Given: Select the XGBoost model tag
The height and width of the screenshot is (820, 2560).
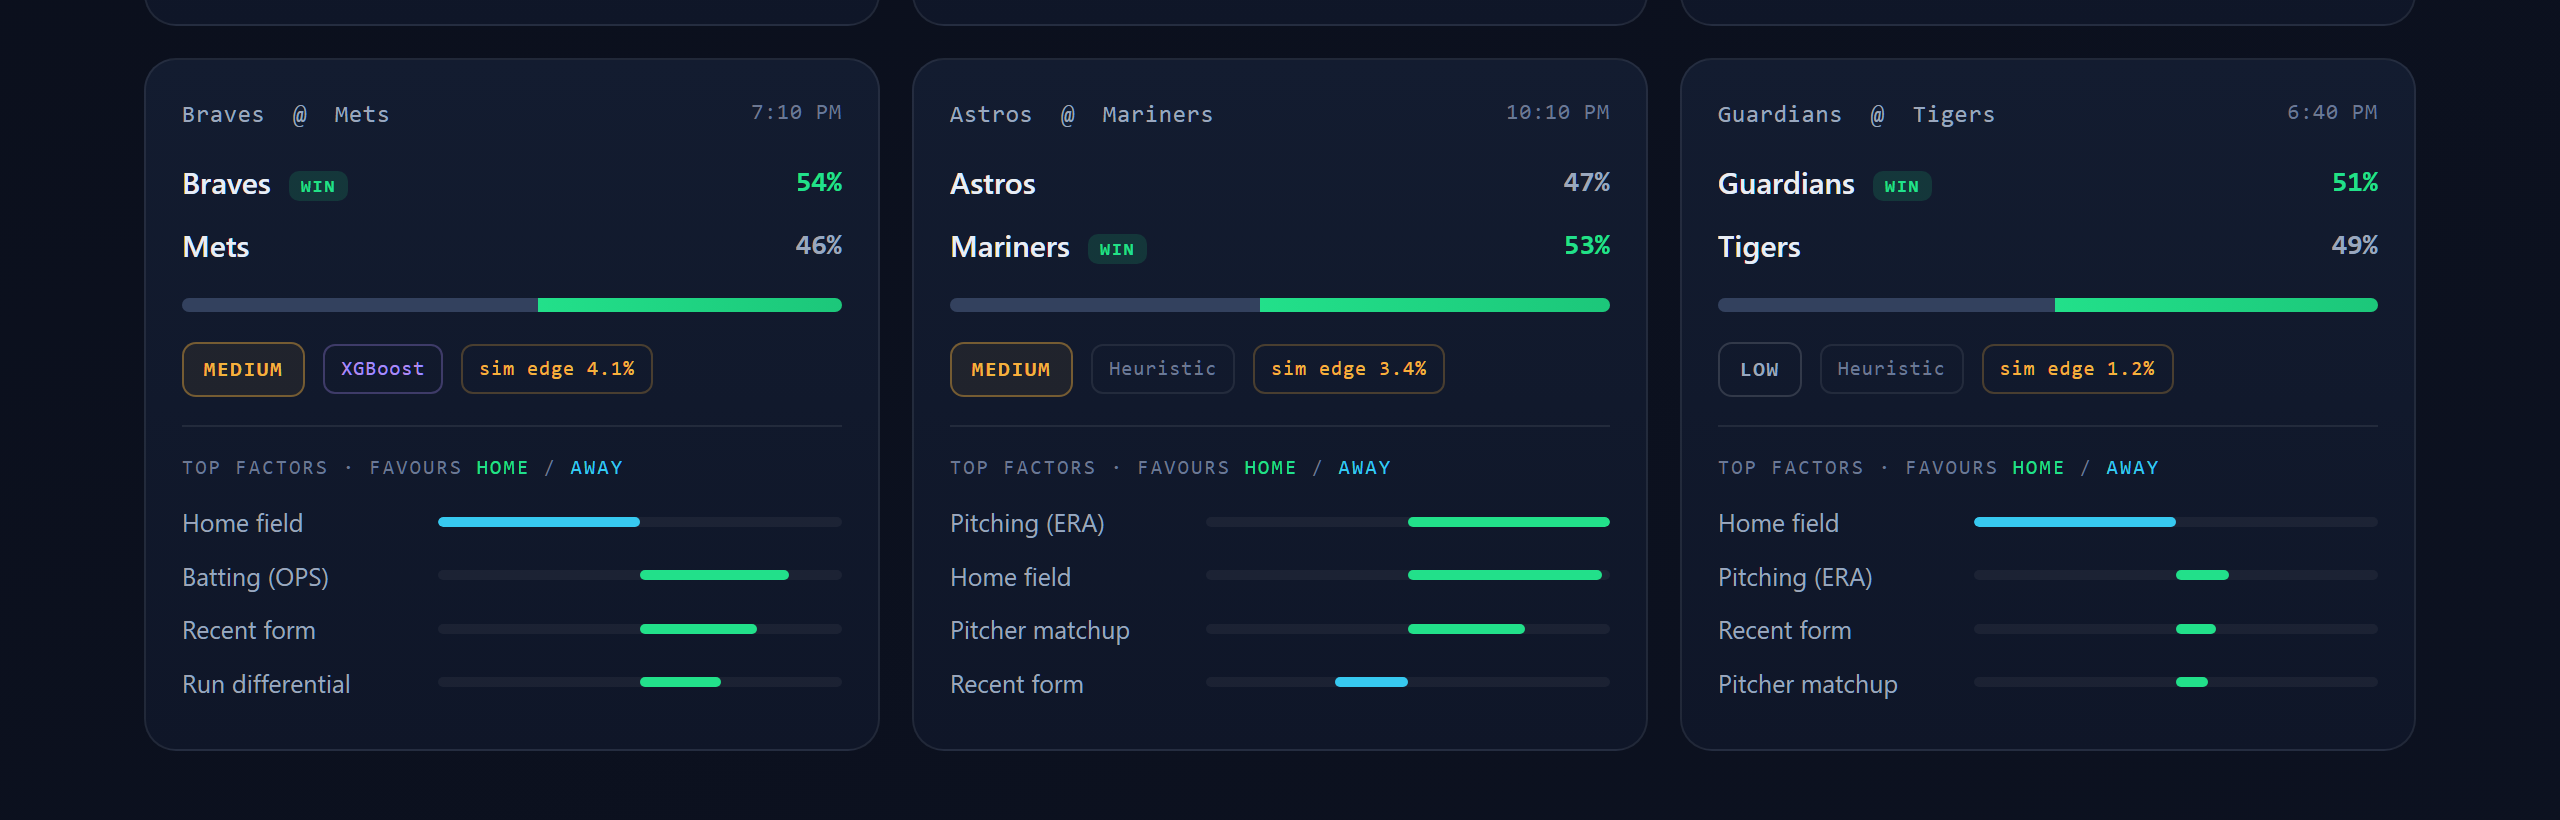Looking at the screenshot, I should click(x=382, y=369).
